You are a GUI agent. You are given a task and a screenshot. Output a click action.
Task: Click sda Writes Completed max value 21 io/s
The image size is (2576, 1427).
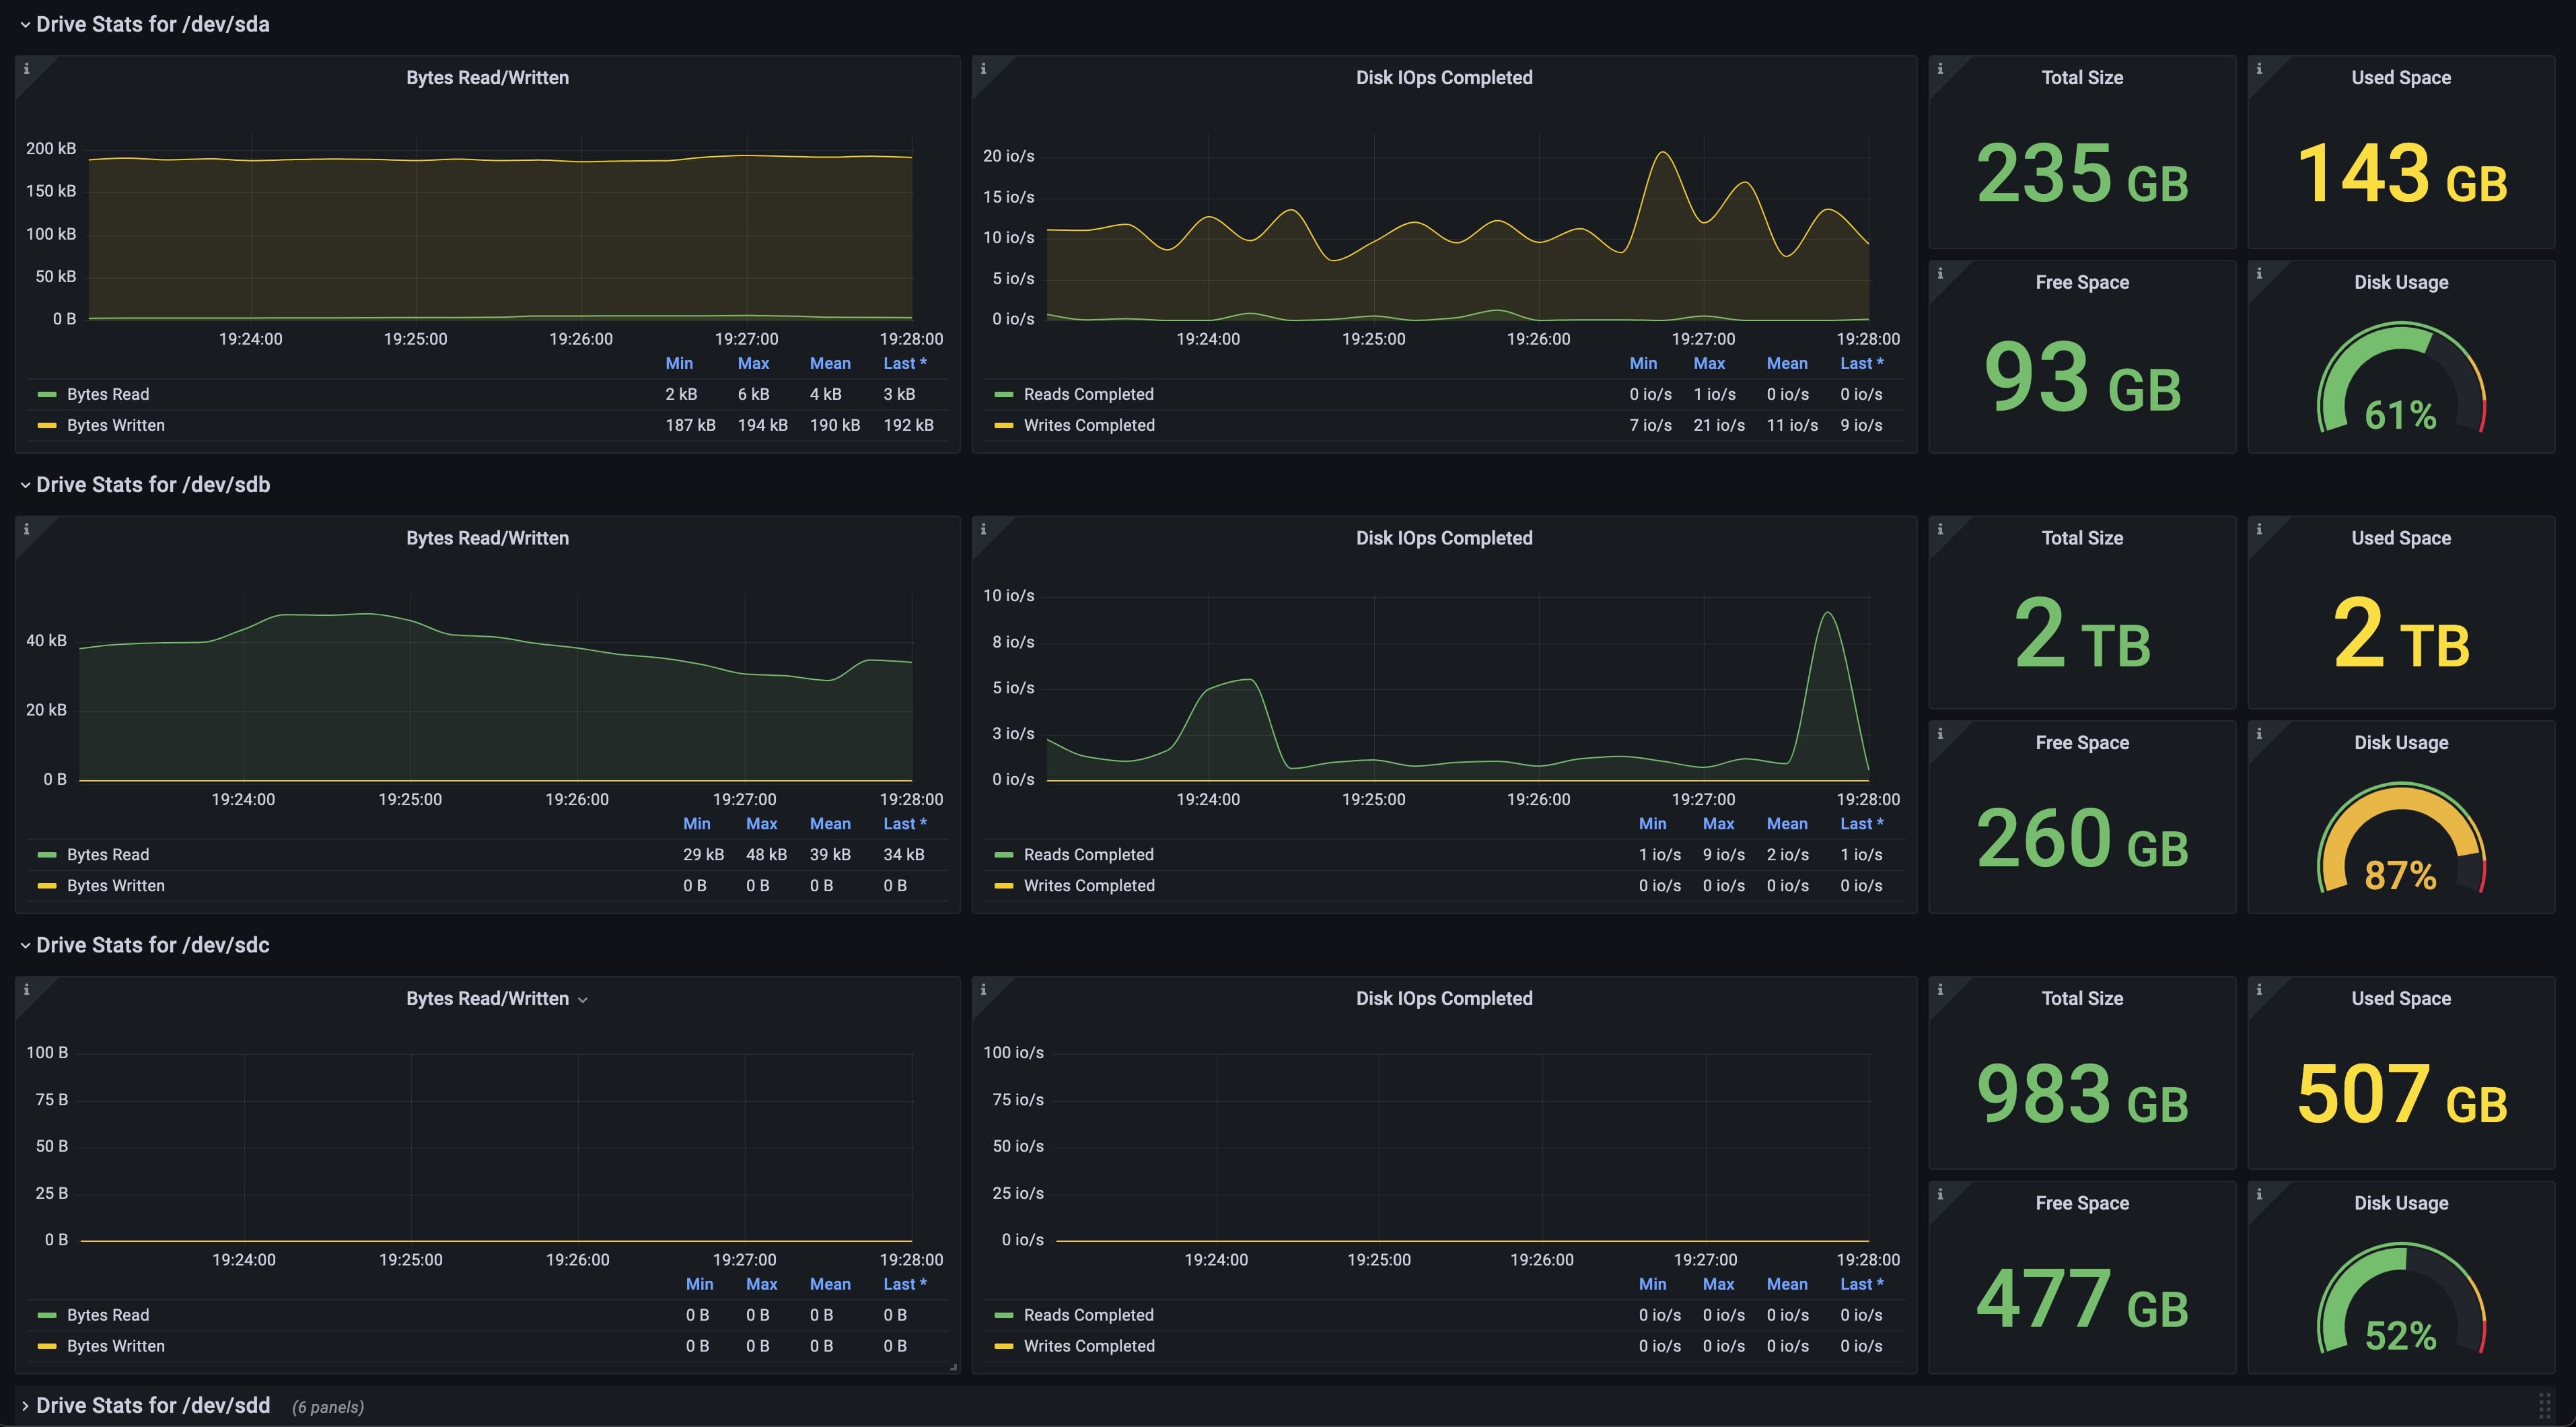coord(1719,425)
